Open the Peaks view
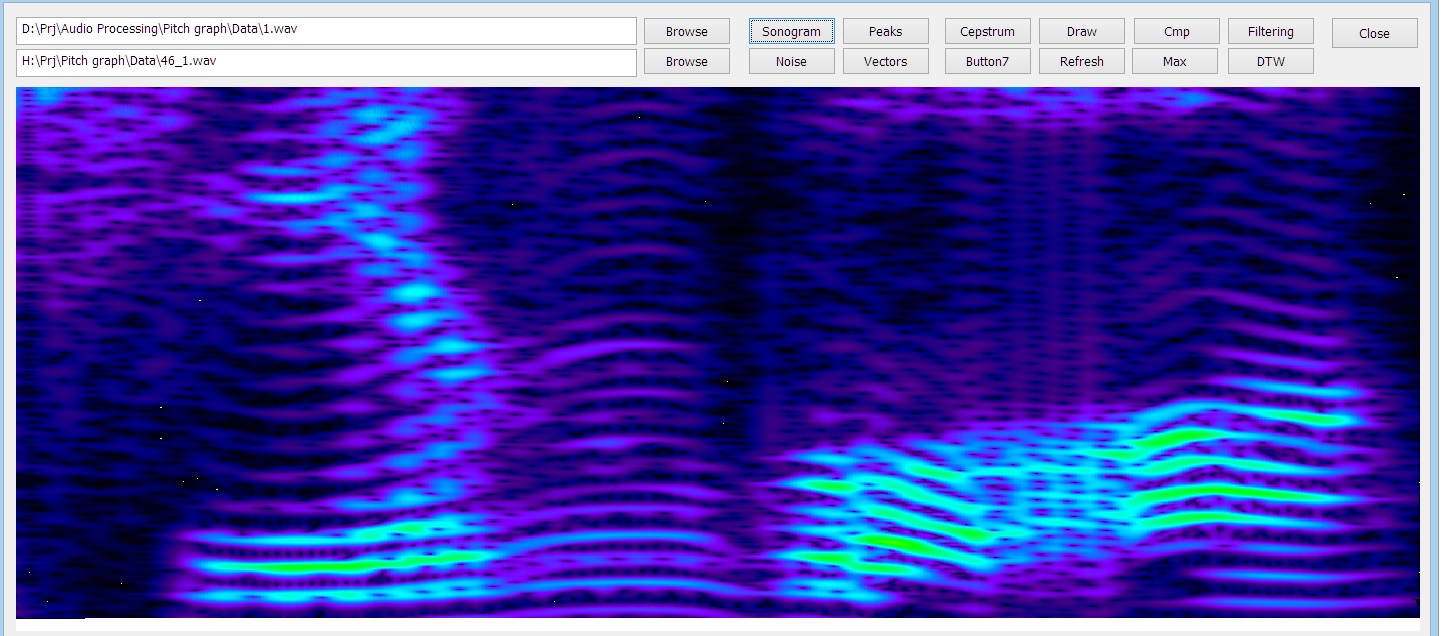 (885, 32)
